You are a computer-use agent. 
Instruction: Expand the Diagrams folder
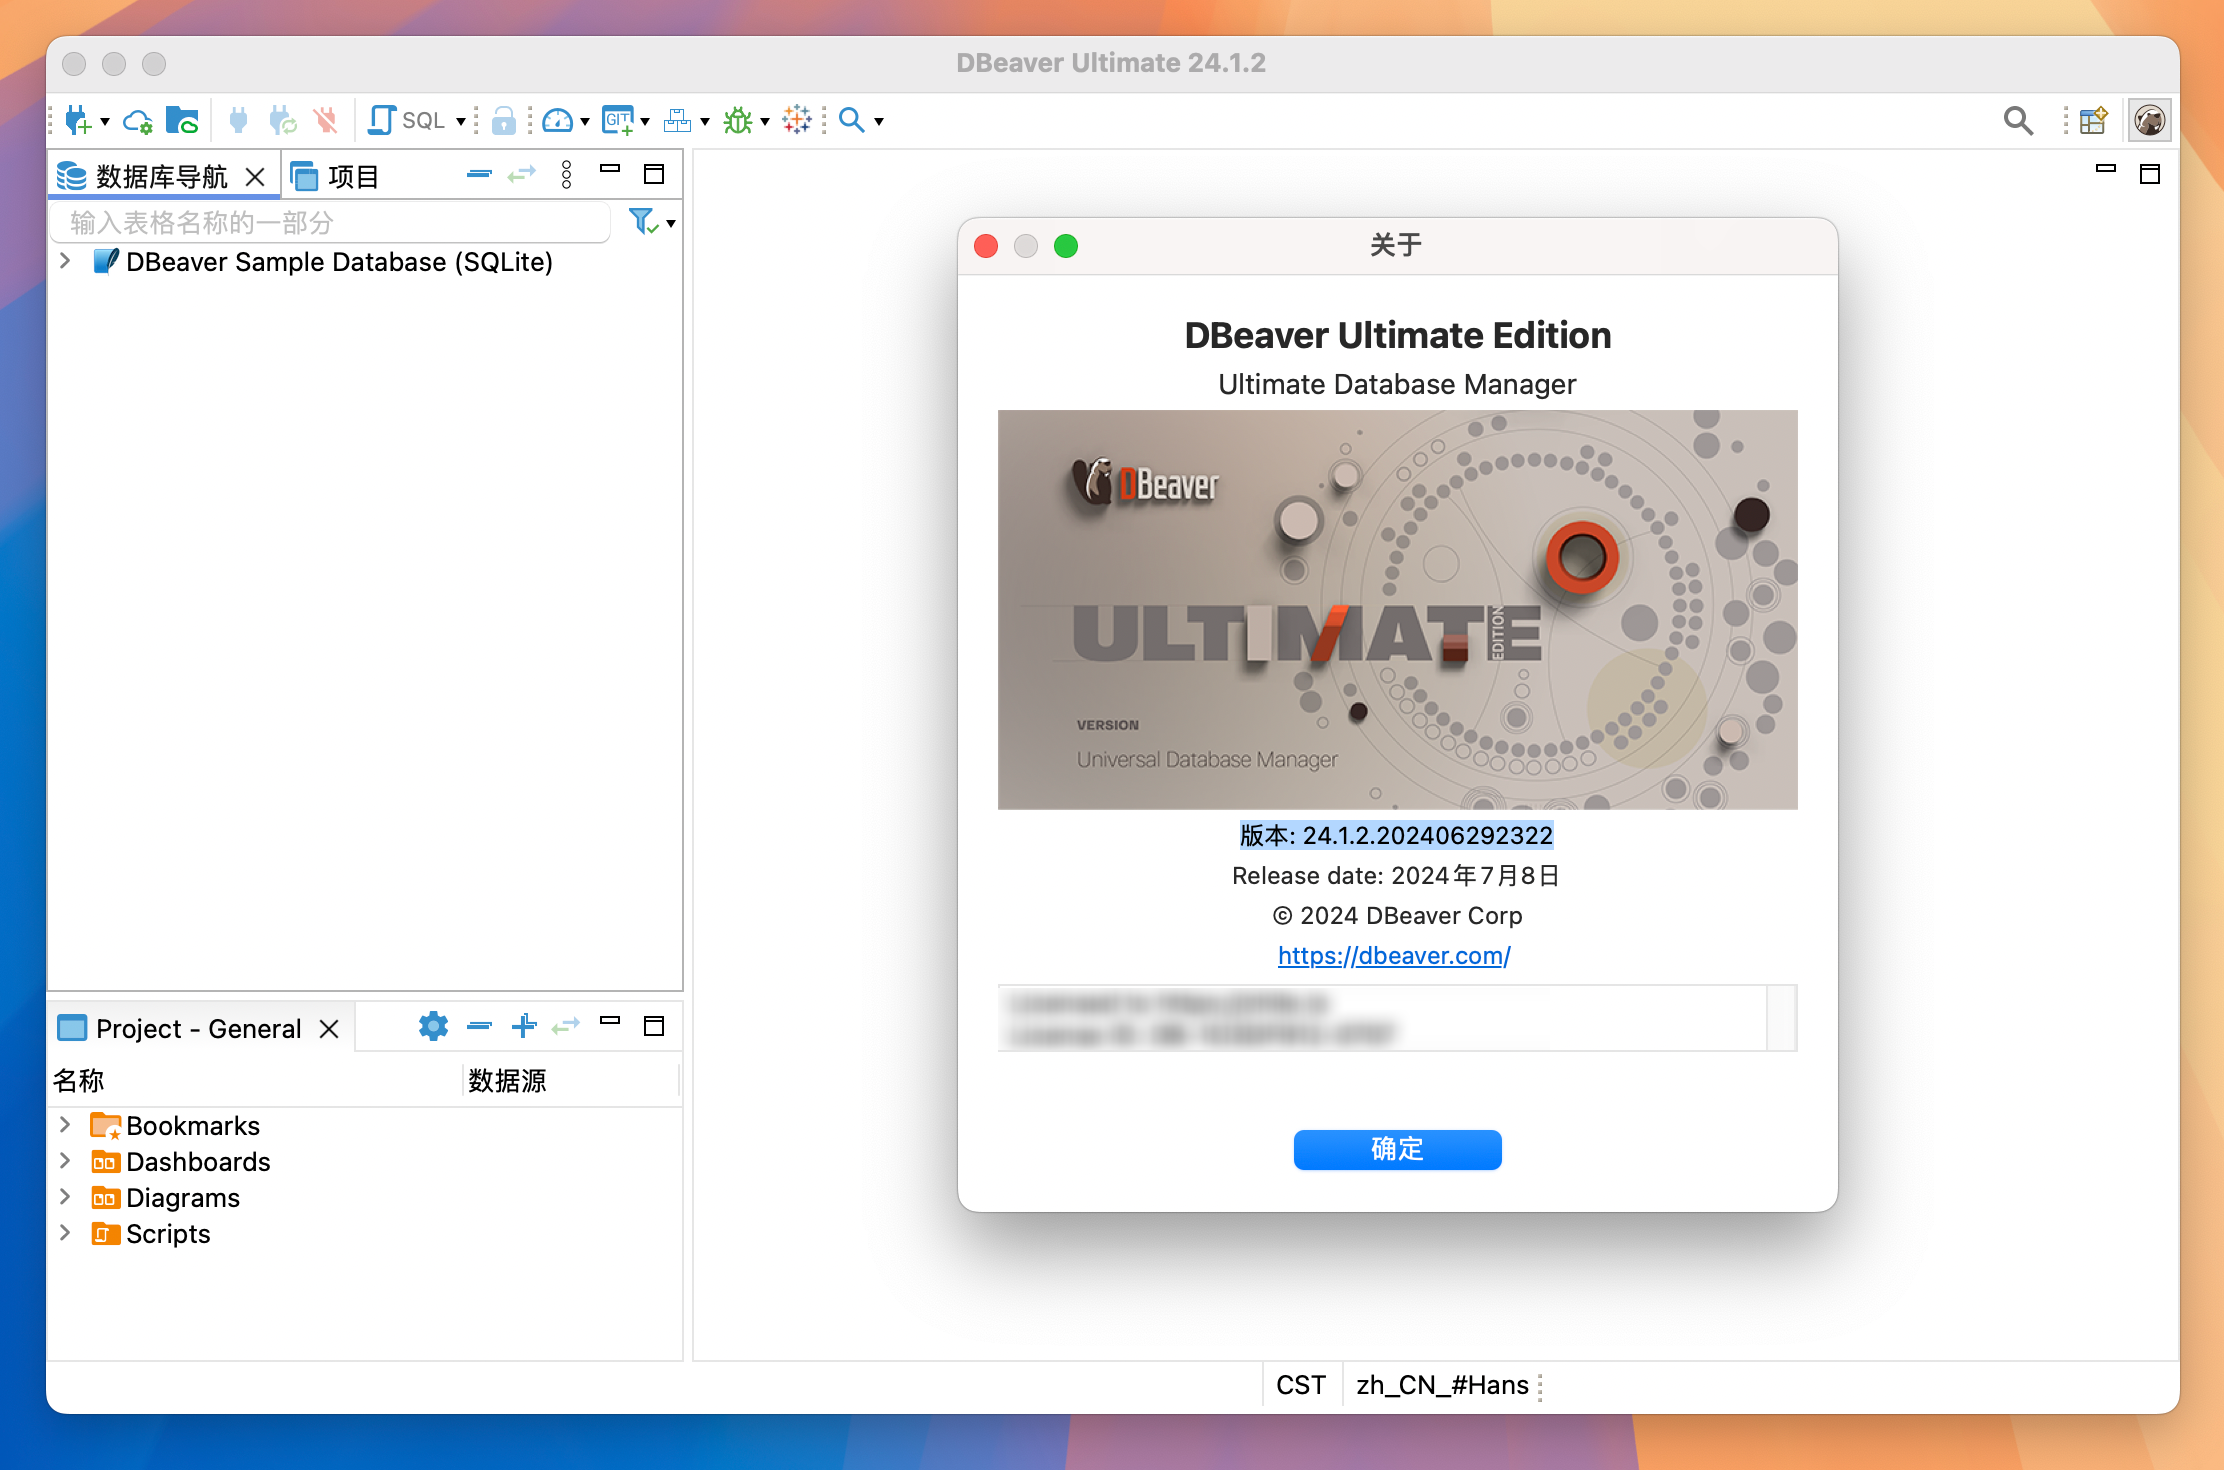pyautogui.click(x=65, y=1197)
